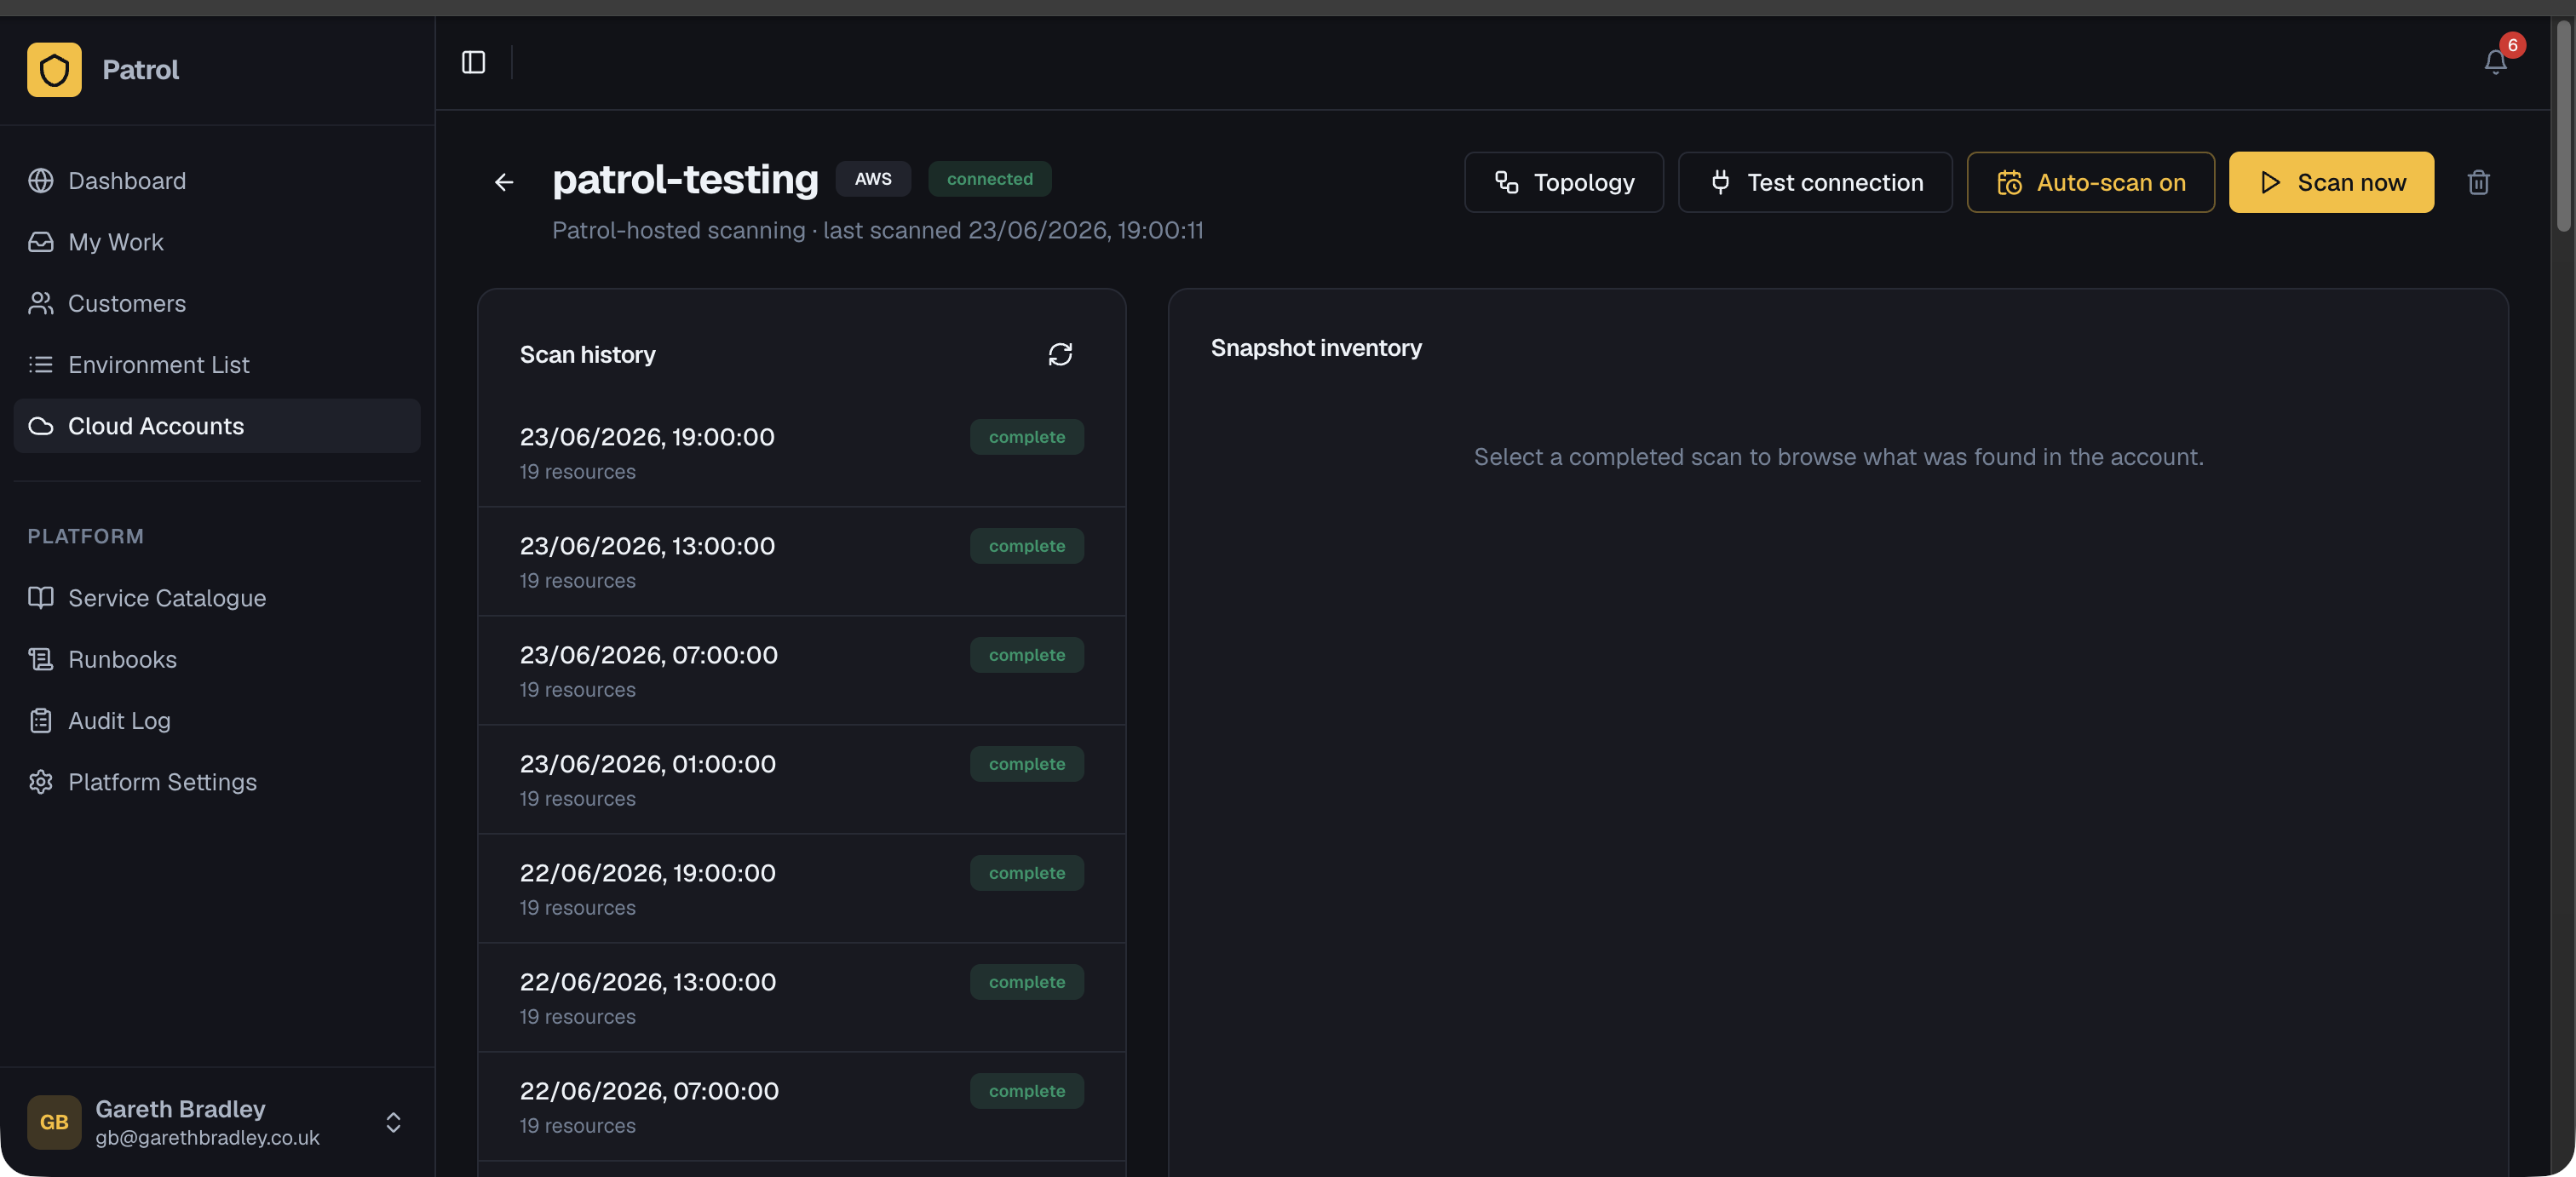2576x1177 pixels.
Task: Go to Runbooks
Action: pyautogui.click(x=217, y=659)
